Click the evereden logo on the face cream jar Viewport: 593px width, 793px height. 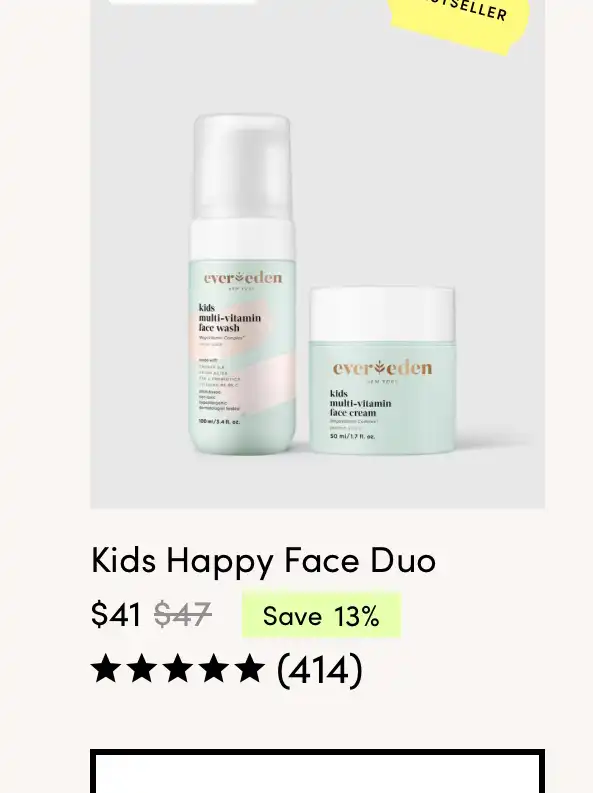(x=382, y=368)
